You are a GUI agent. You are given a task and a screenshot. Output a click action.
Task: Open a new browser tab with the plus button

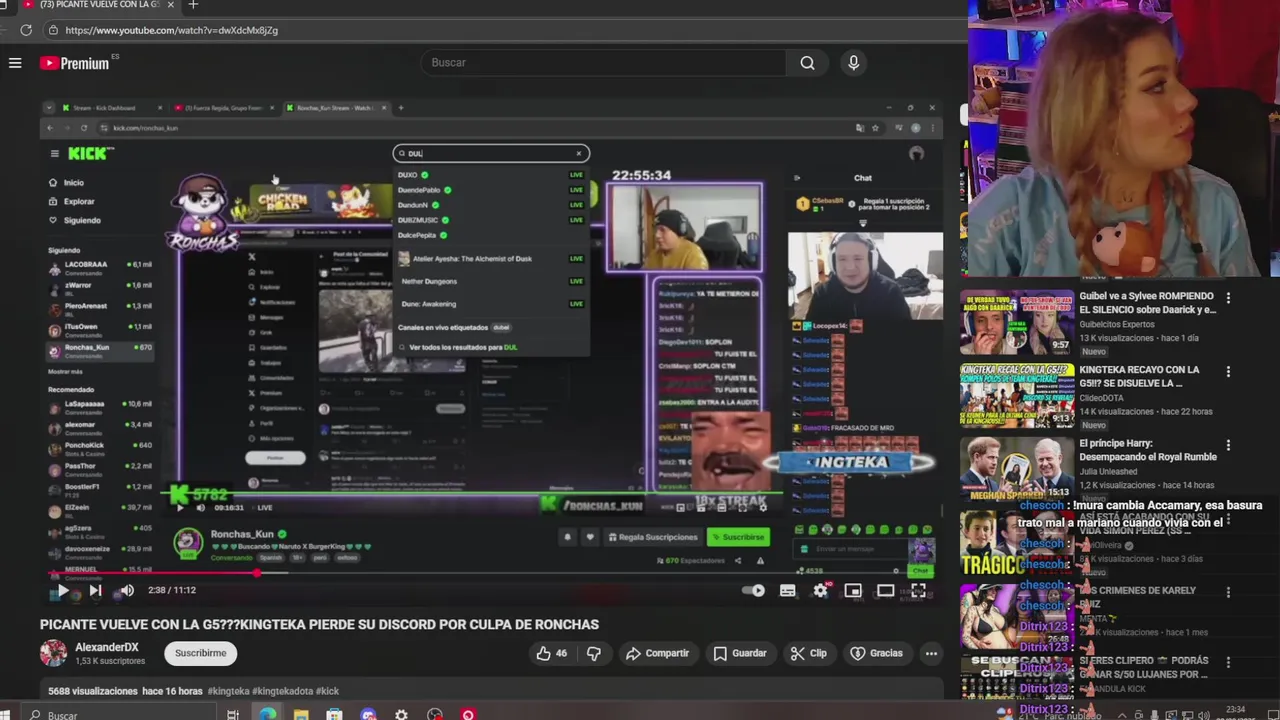pyautogui.click(x=193, y=5)
